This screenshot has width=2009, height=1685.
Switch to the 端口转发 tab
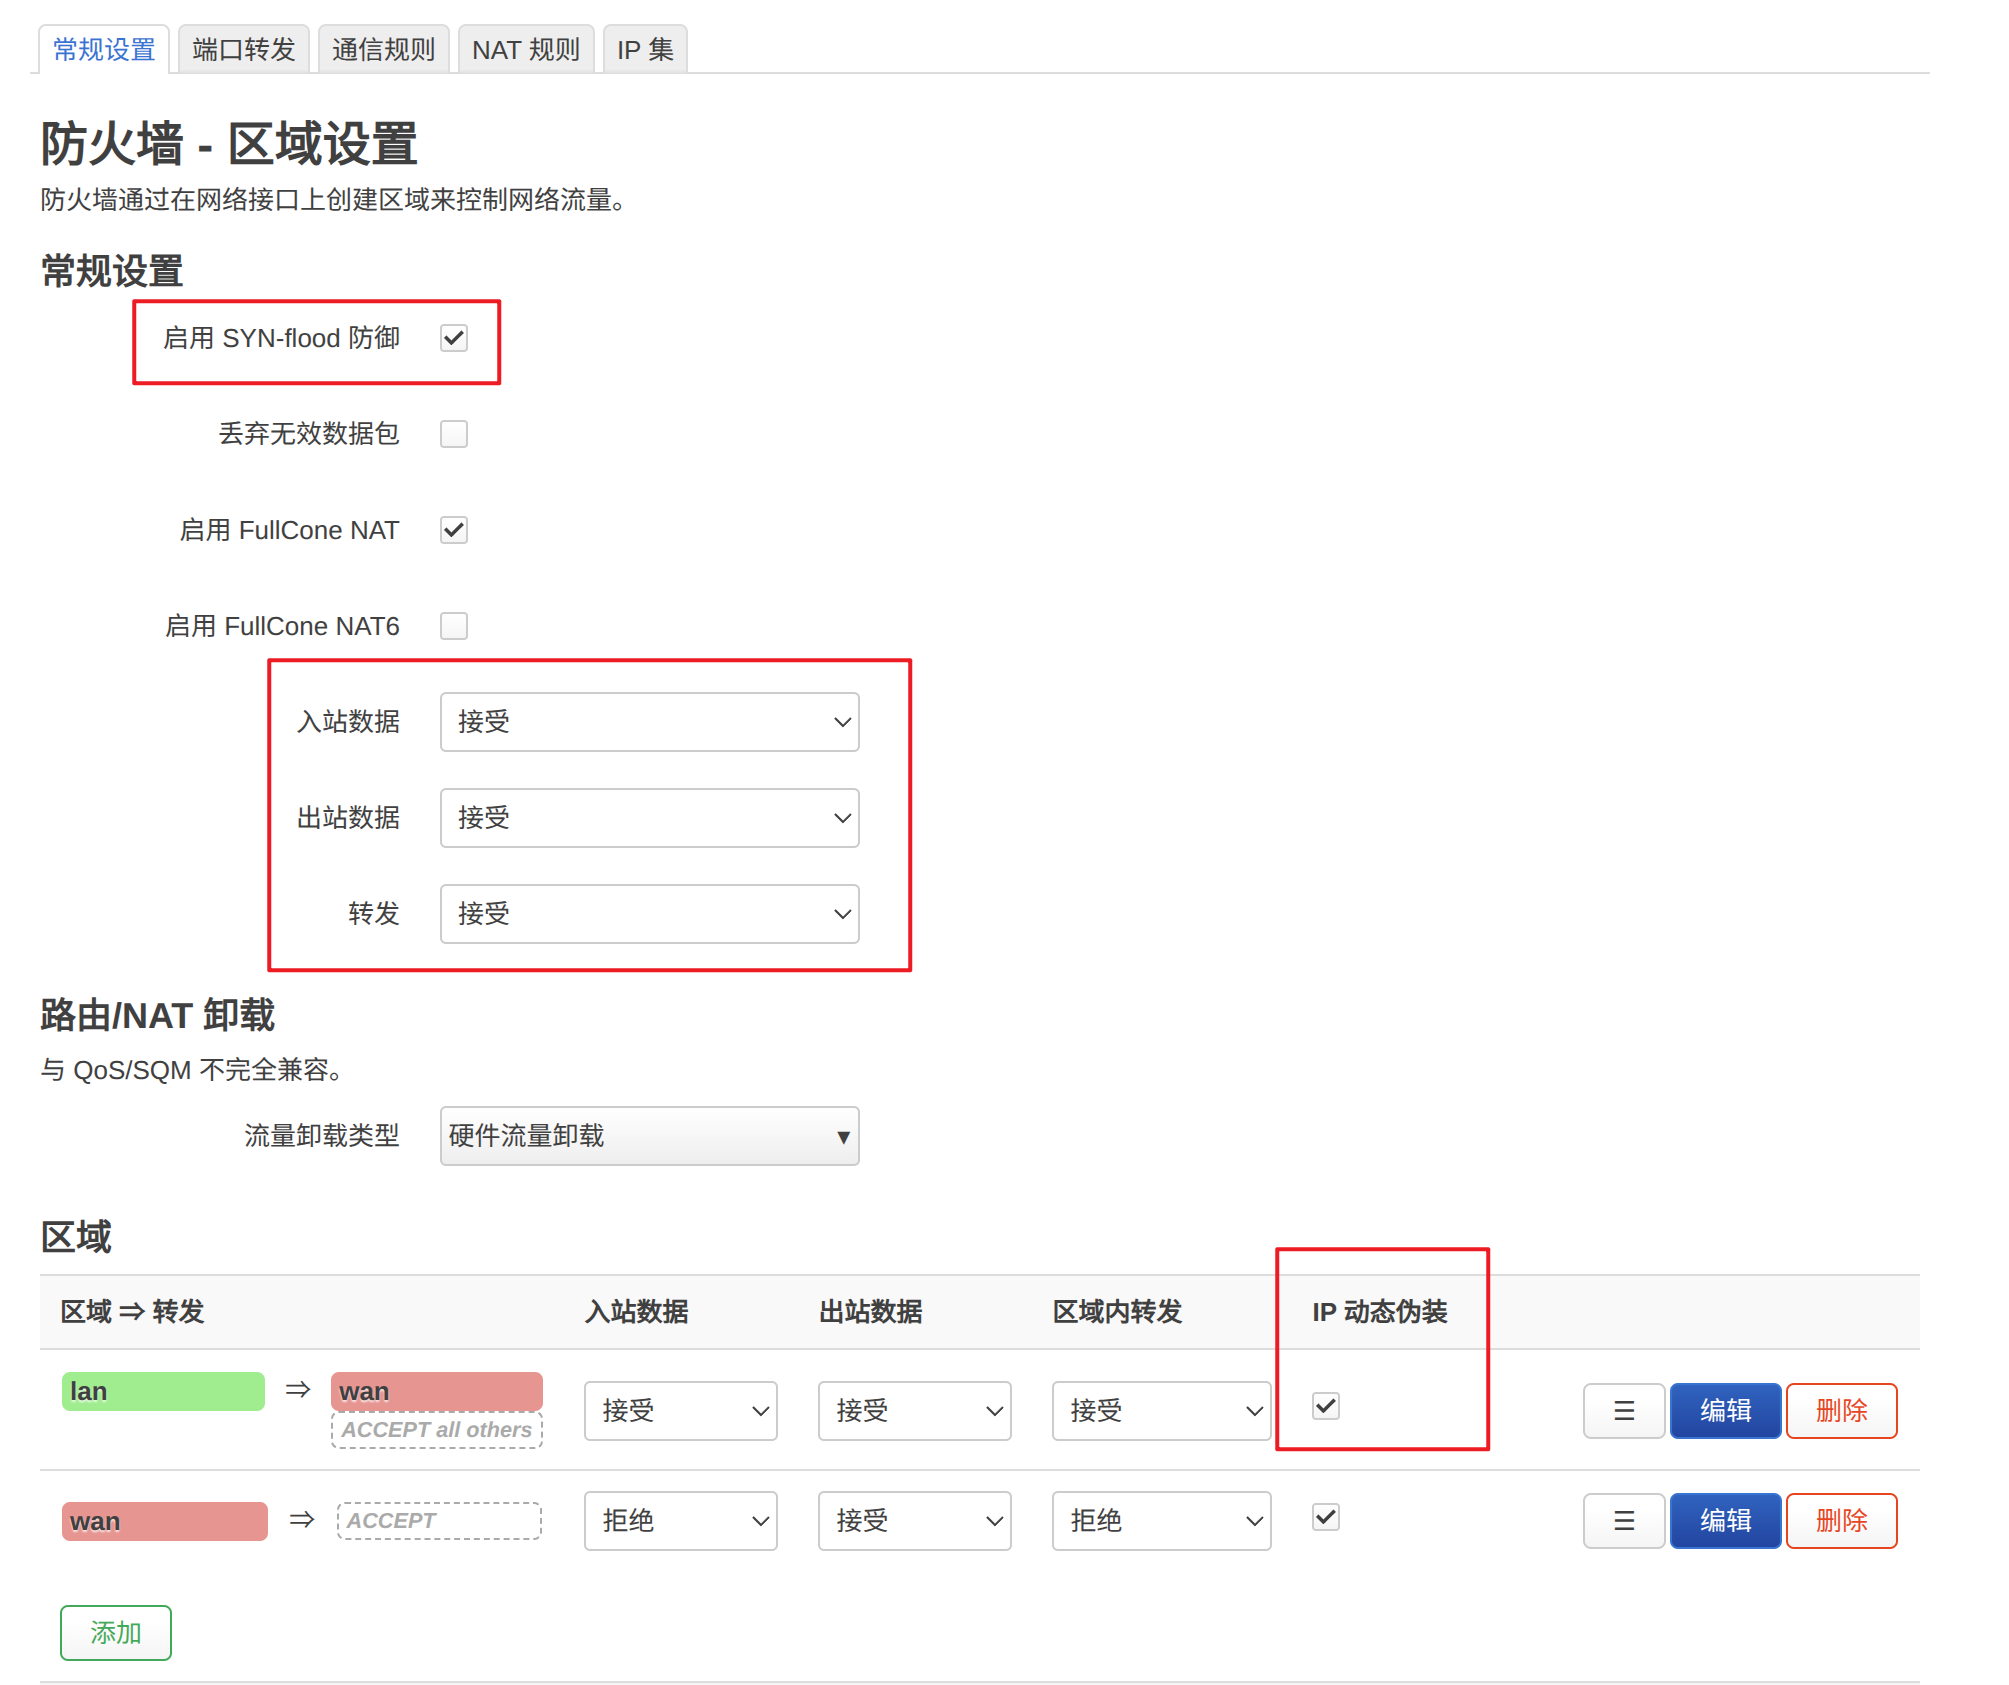pyautogui.click(x=243, y=49)
